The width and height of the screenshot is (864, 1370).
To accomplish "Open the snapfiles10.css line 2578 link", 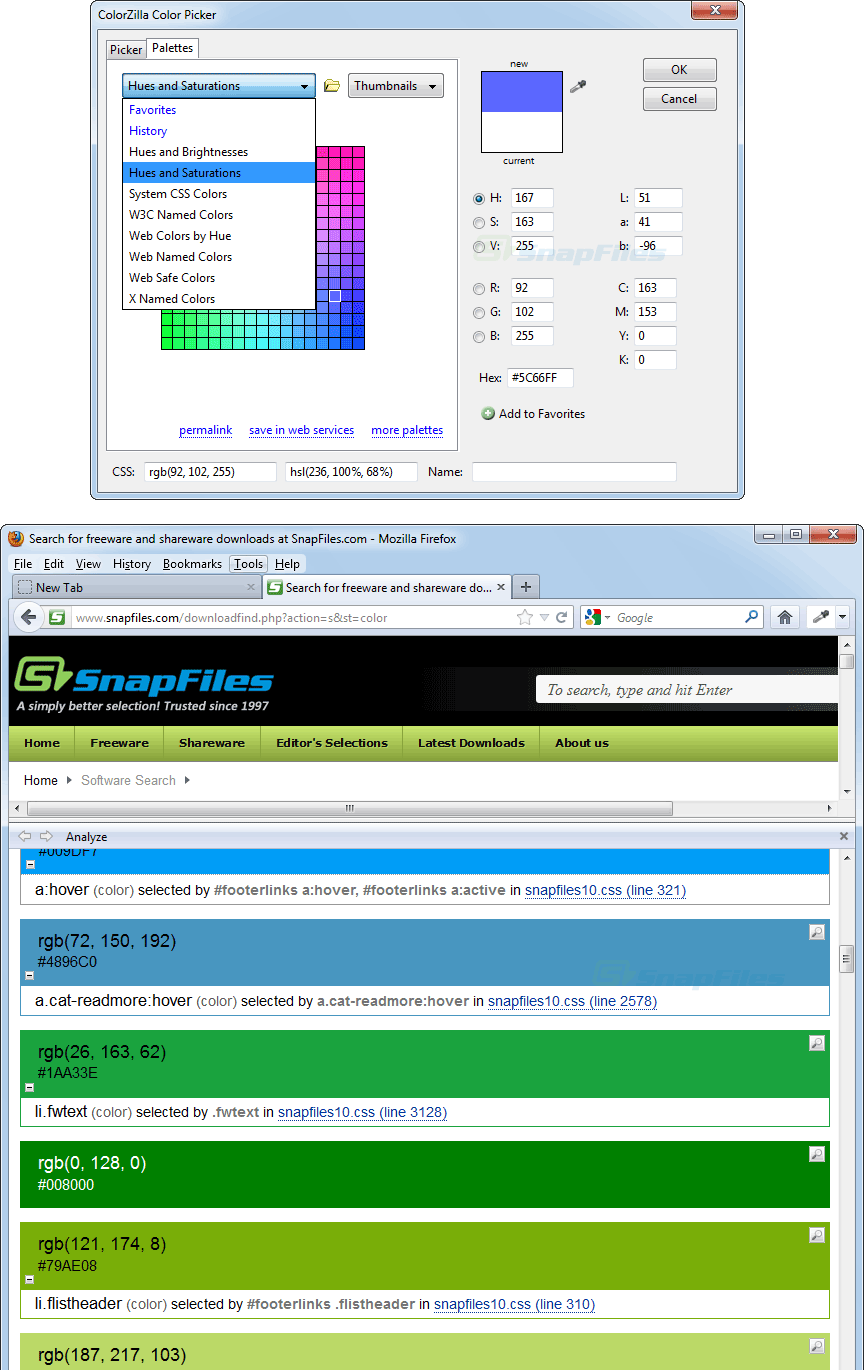I will coord(572,1001).
